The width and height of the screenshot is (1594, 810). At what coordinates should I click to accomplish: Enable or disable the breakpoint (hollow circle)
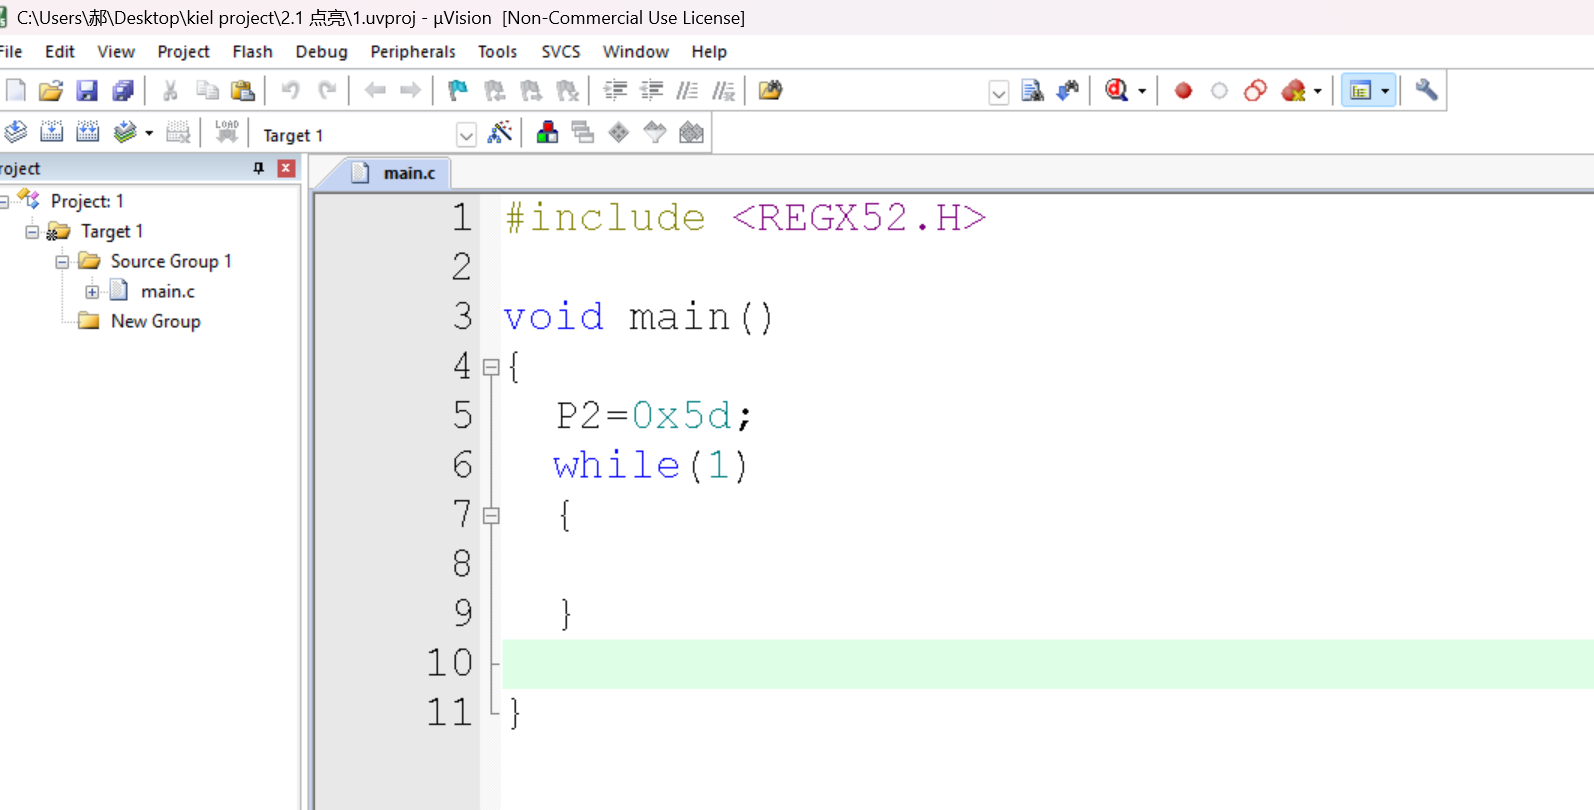1219,91
